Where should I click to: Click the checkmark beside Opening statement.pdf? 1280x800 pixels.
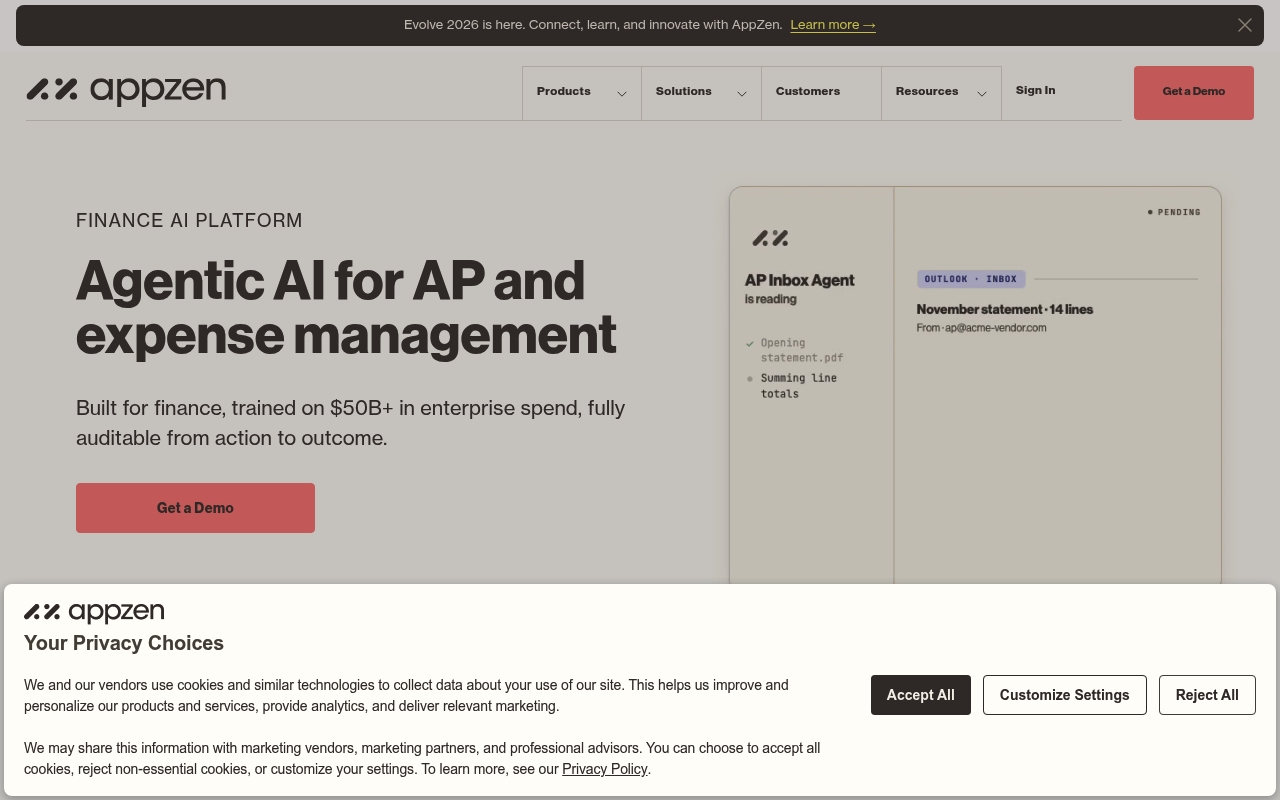750,343
